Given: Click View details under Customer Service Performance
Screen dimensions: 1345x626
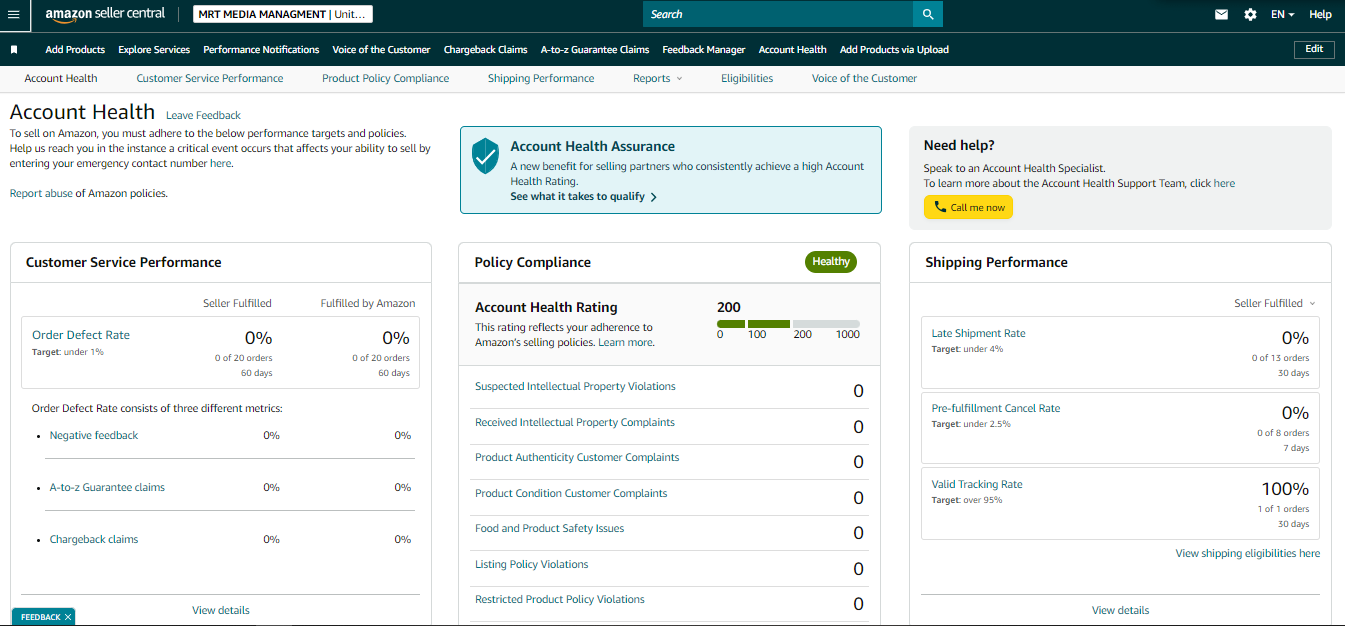Looking at the screenshot, I should [221, 610].
